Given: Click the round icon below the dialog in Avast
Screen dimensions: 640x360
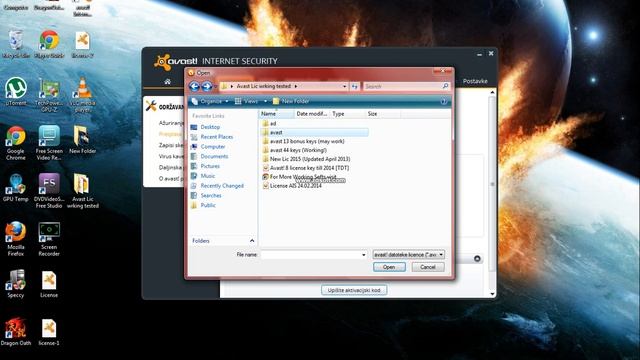Looking at the screenshot, I should tap(477, 259).
